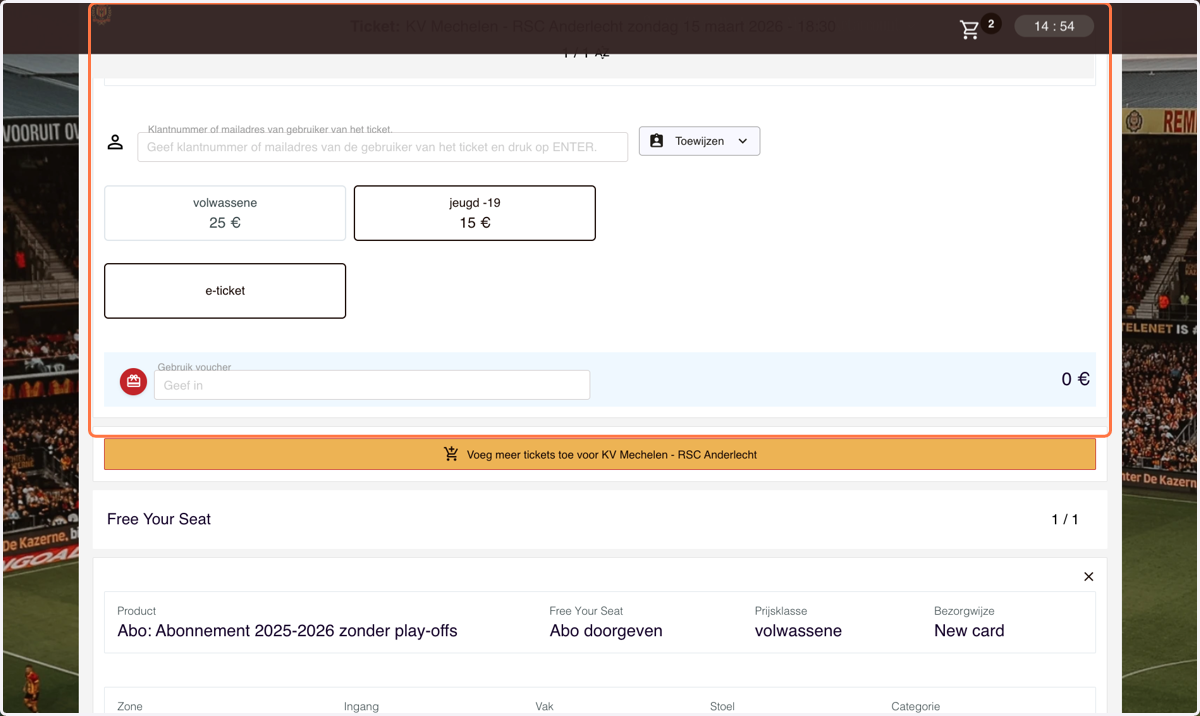Viewport: 1200px width, 716px height.
Task: Click the 14 : 54 countdown timer
Action: point(1054,26)
